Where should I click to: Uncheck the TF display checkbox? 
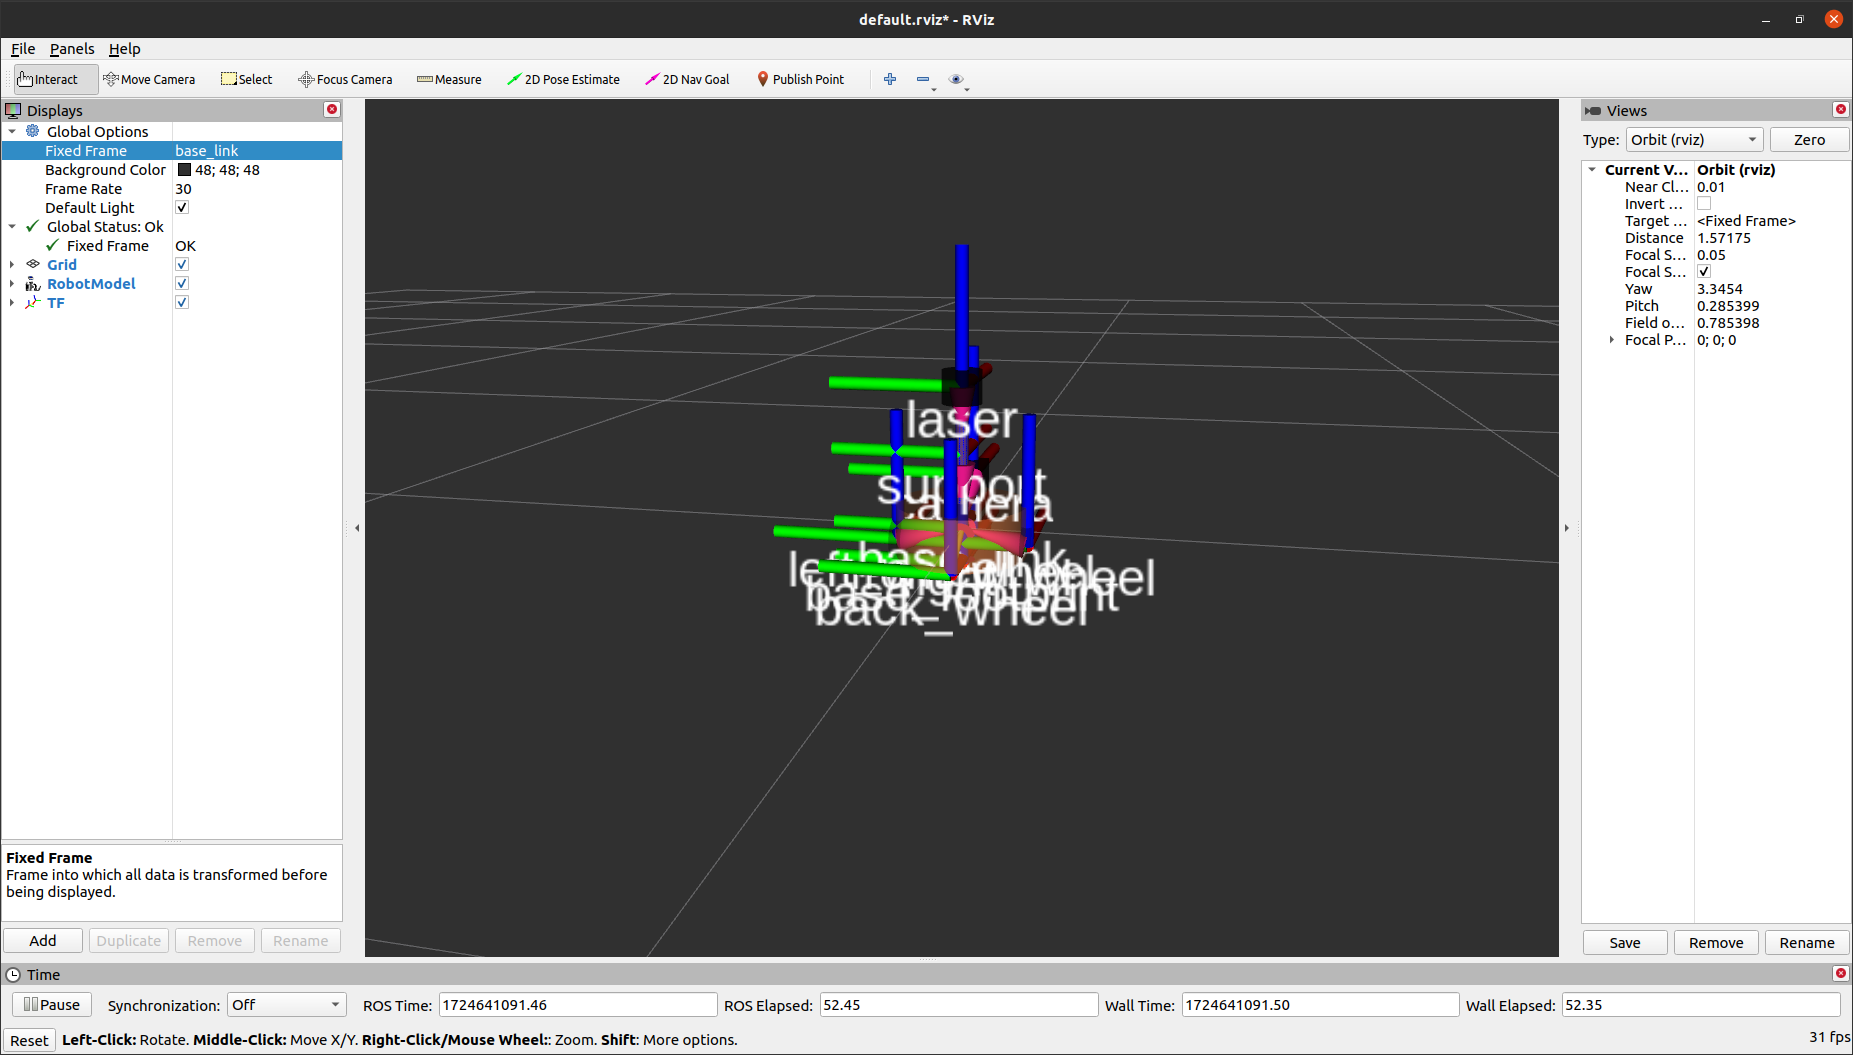(182, 303)
